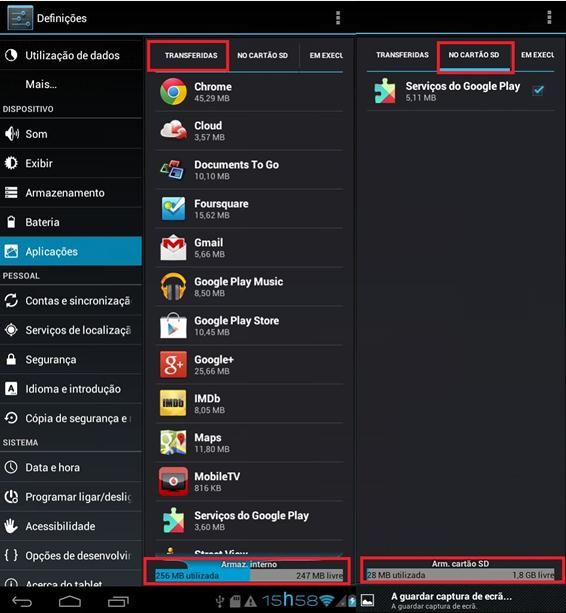
Task: Tap the warning triangle status icon
Action: [x=250, y=601]
